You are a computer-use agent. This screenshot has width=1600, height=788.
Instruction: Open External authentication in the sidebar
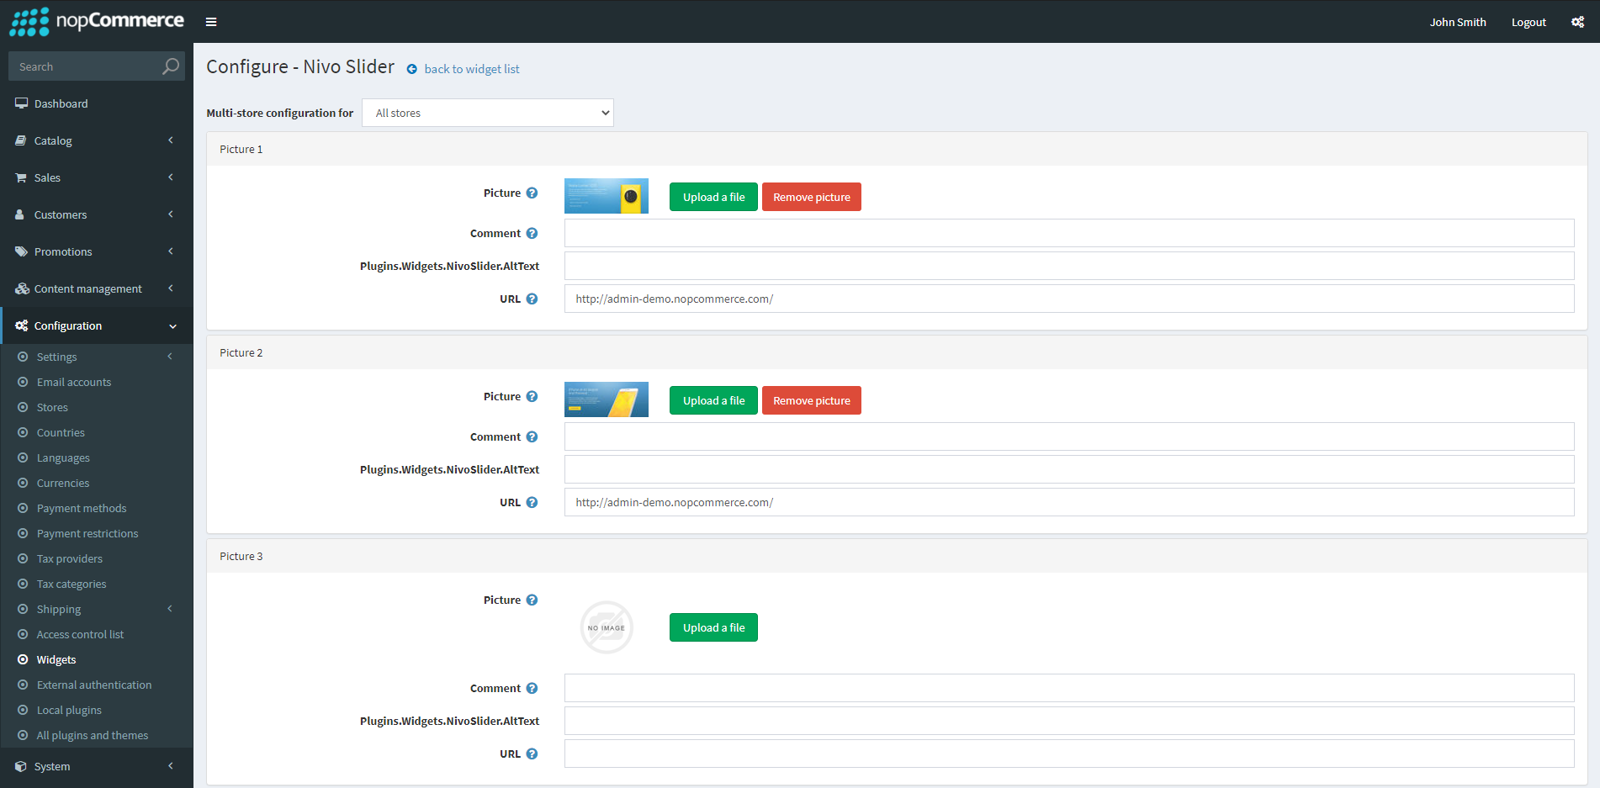pyautogui.click(x=94, y=685)
